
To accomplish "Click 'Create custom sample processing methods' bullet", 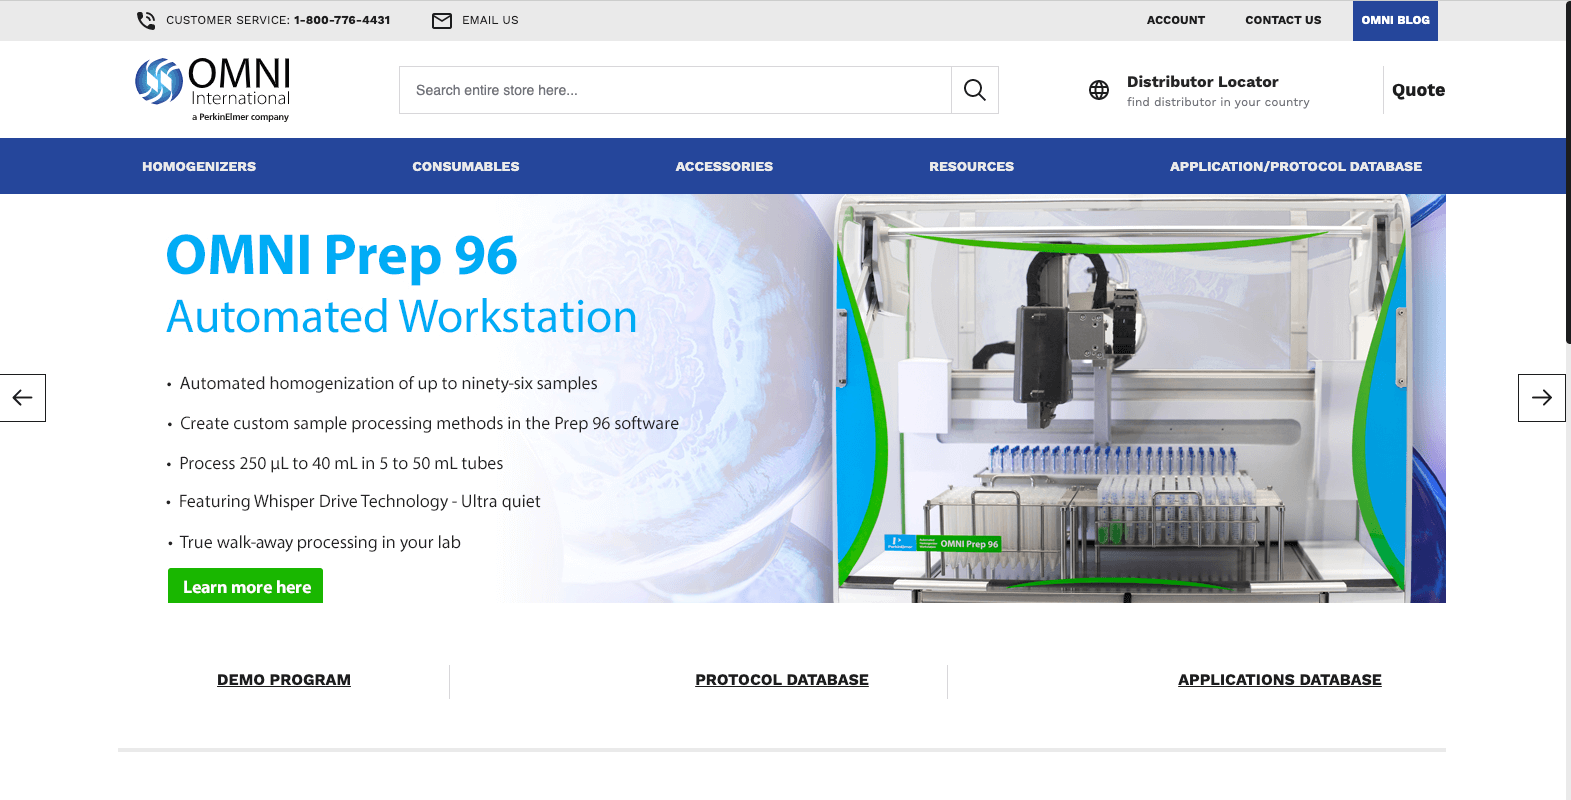I will coord(429,423).
